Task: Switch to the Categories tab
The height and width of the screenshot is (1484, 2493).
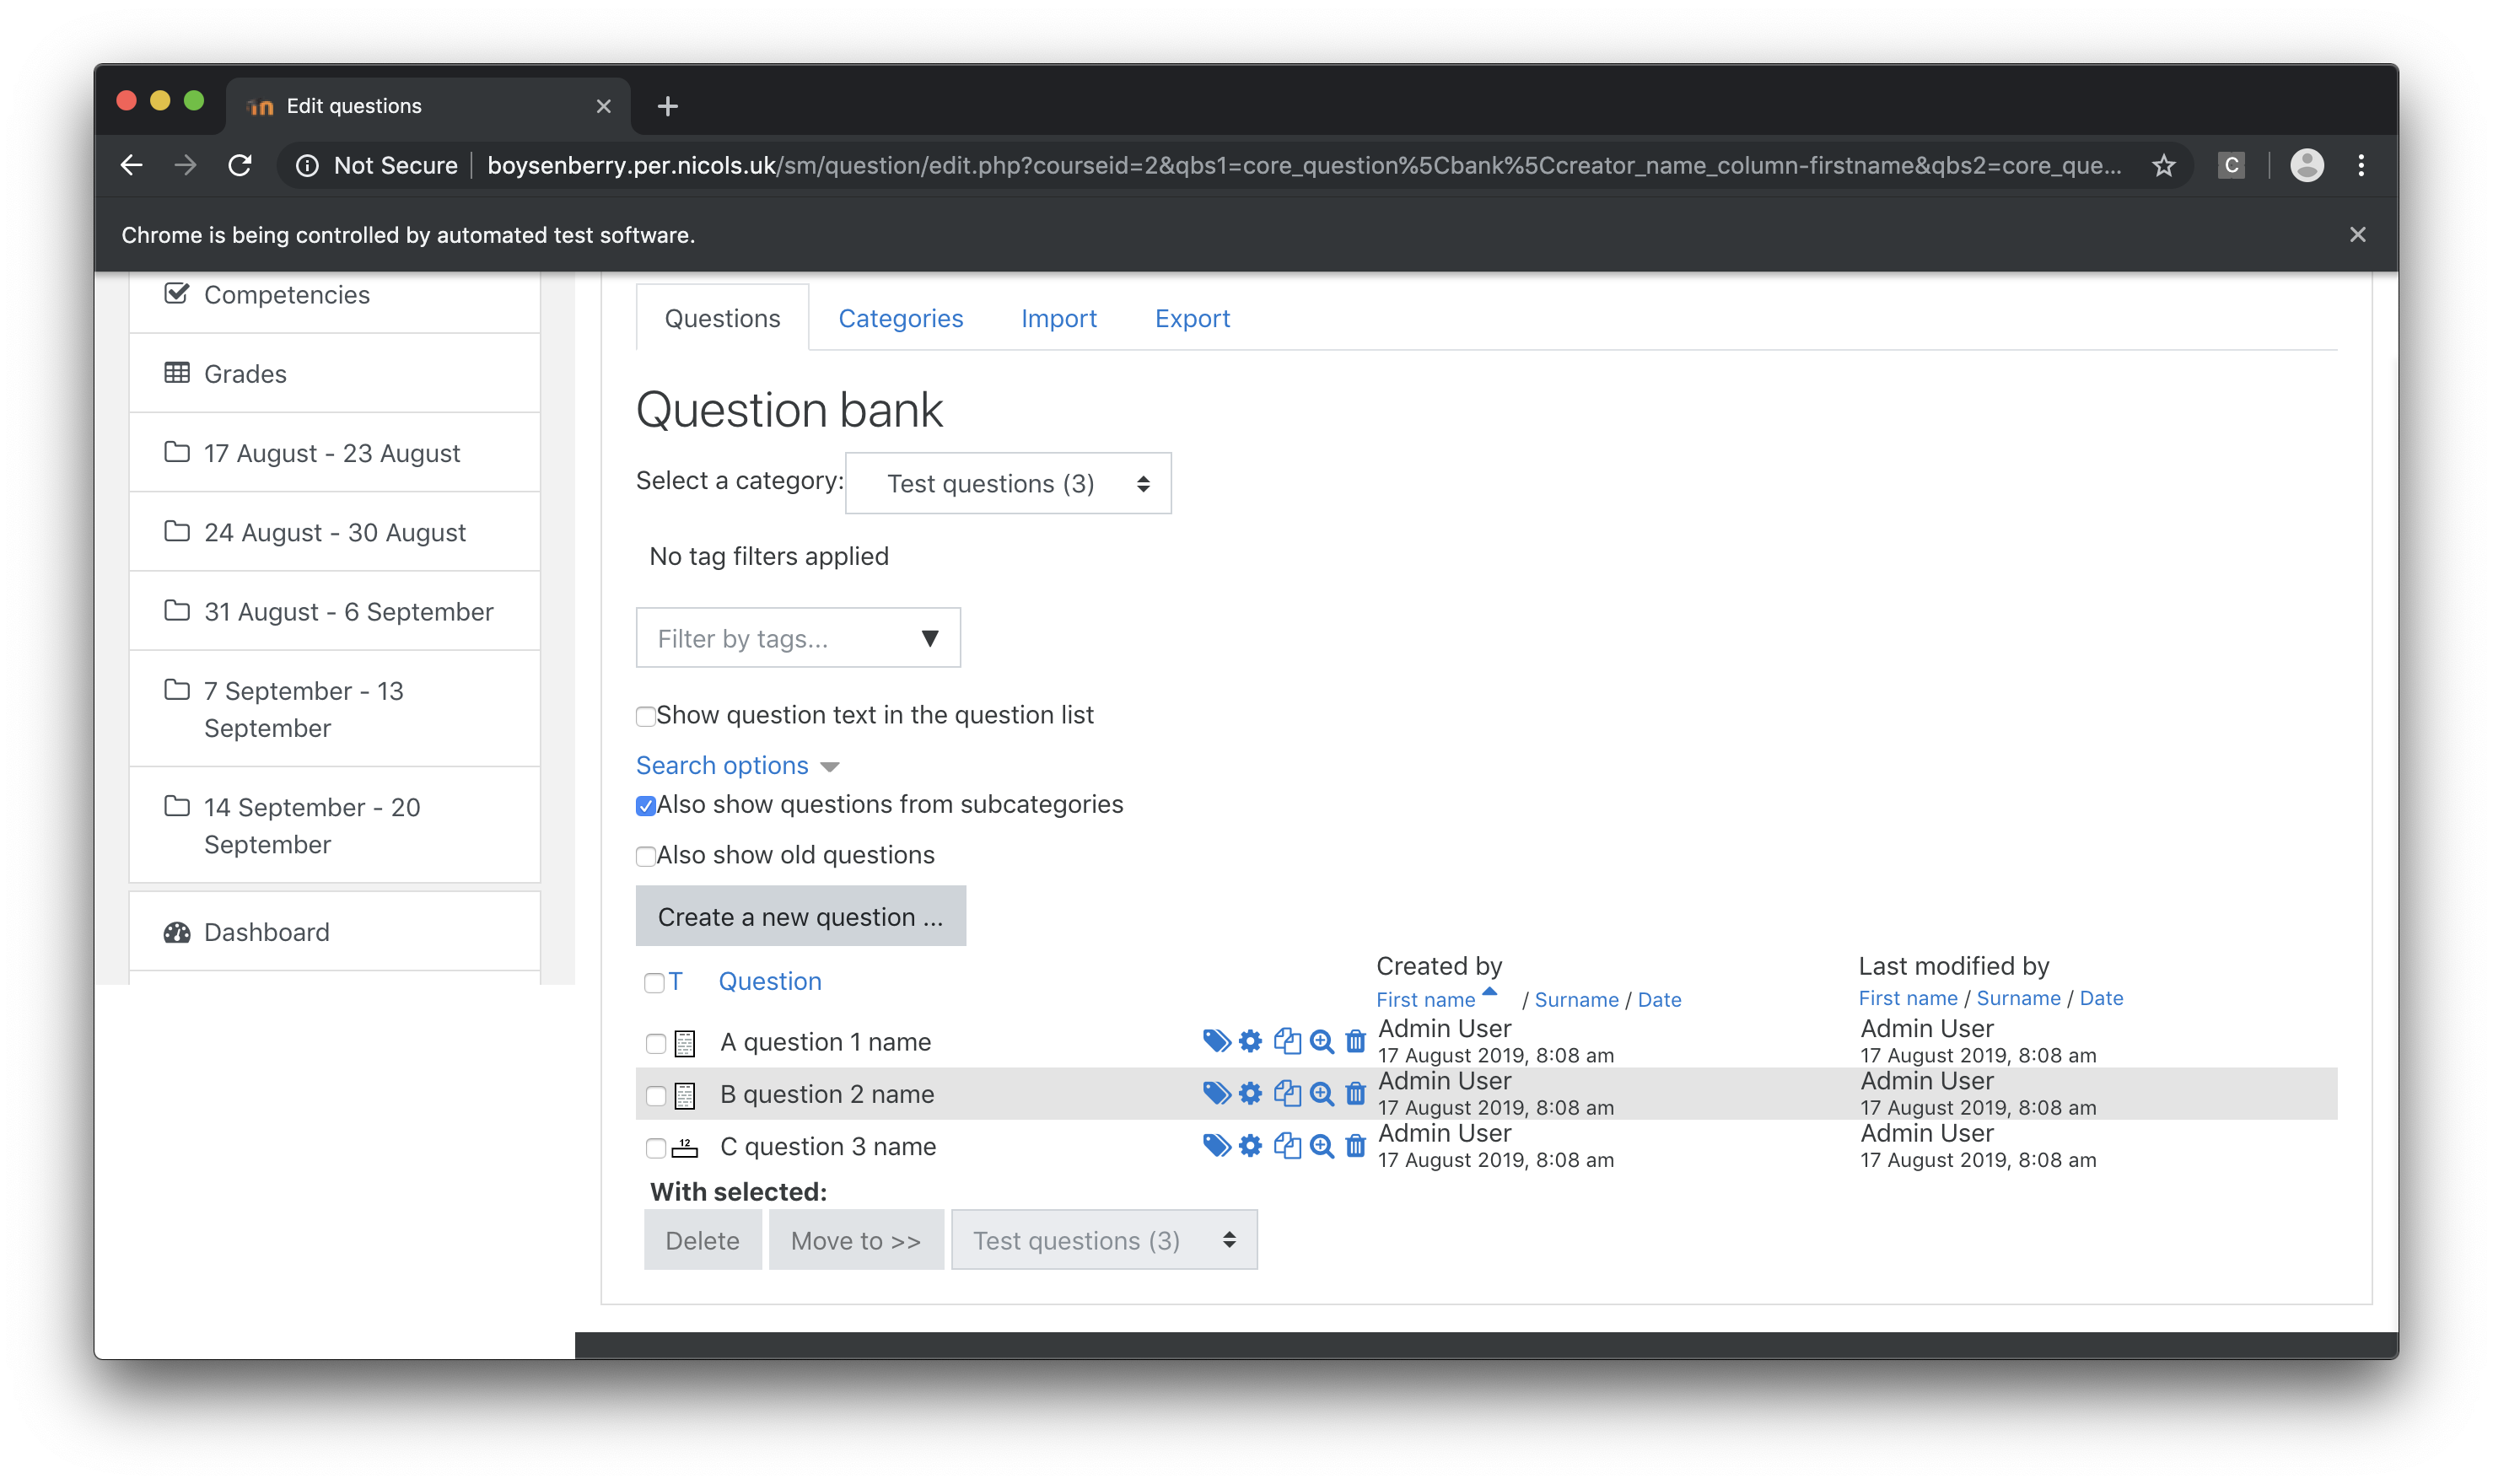Action: [900, 318]
